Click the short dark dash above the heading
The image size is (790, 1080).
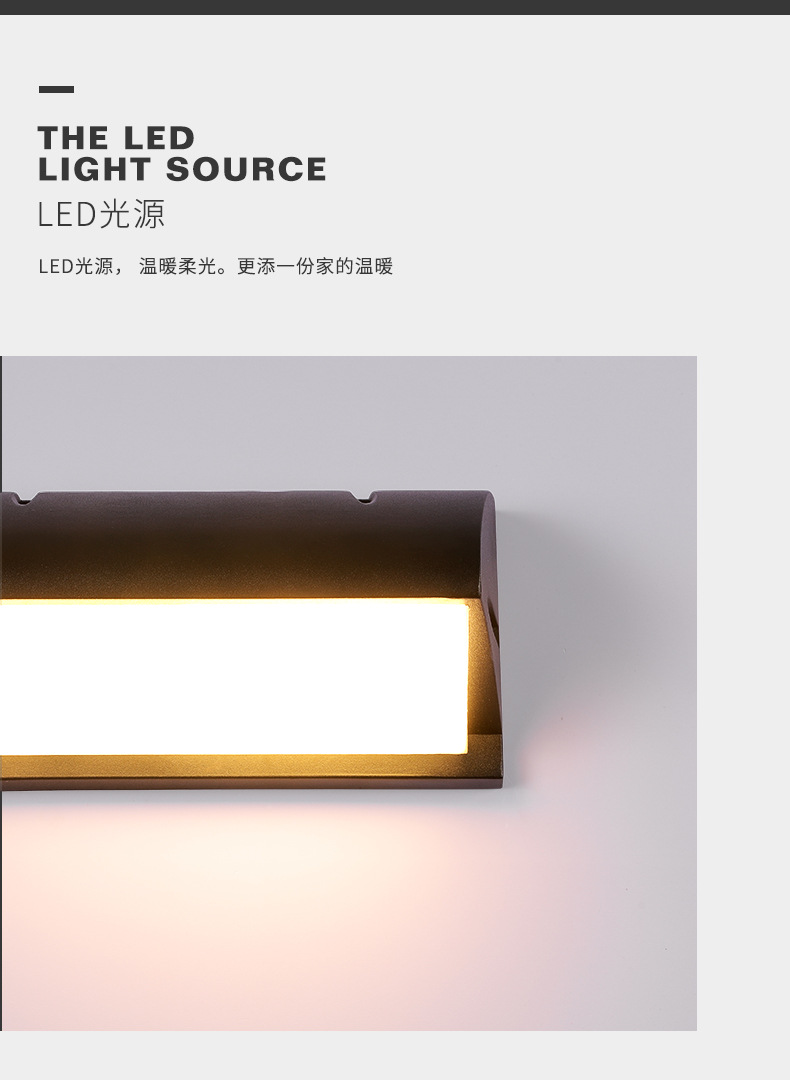[56, 90]
